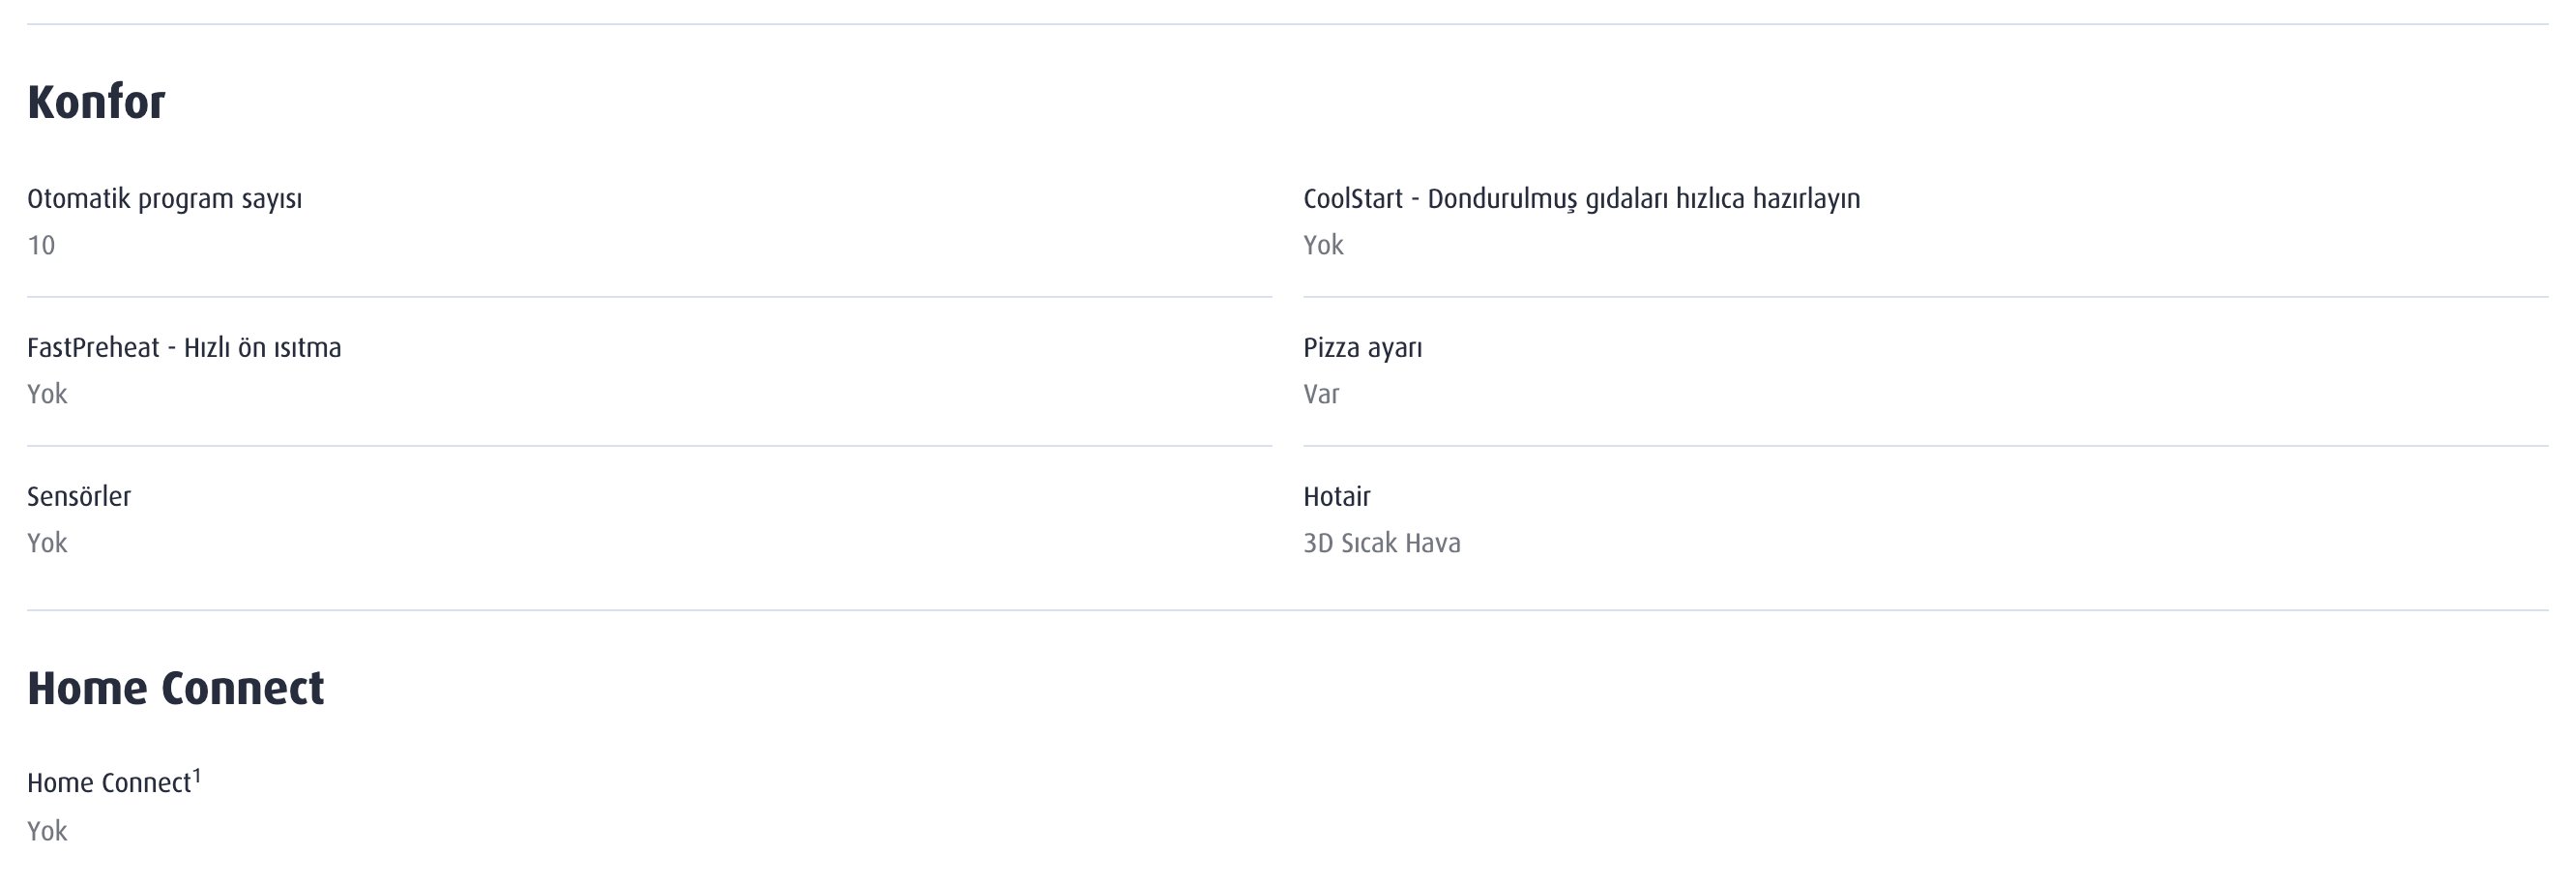Select the Home Connect feature label
The width and height of the screenshot is (2576, 884).
point(108,783)
